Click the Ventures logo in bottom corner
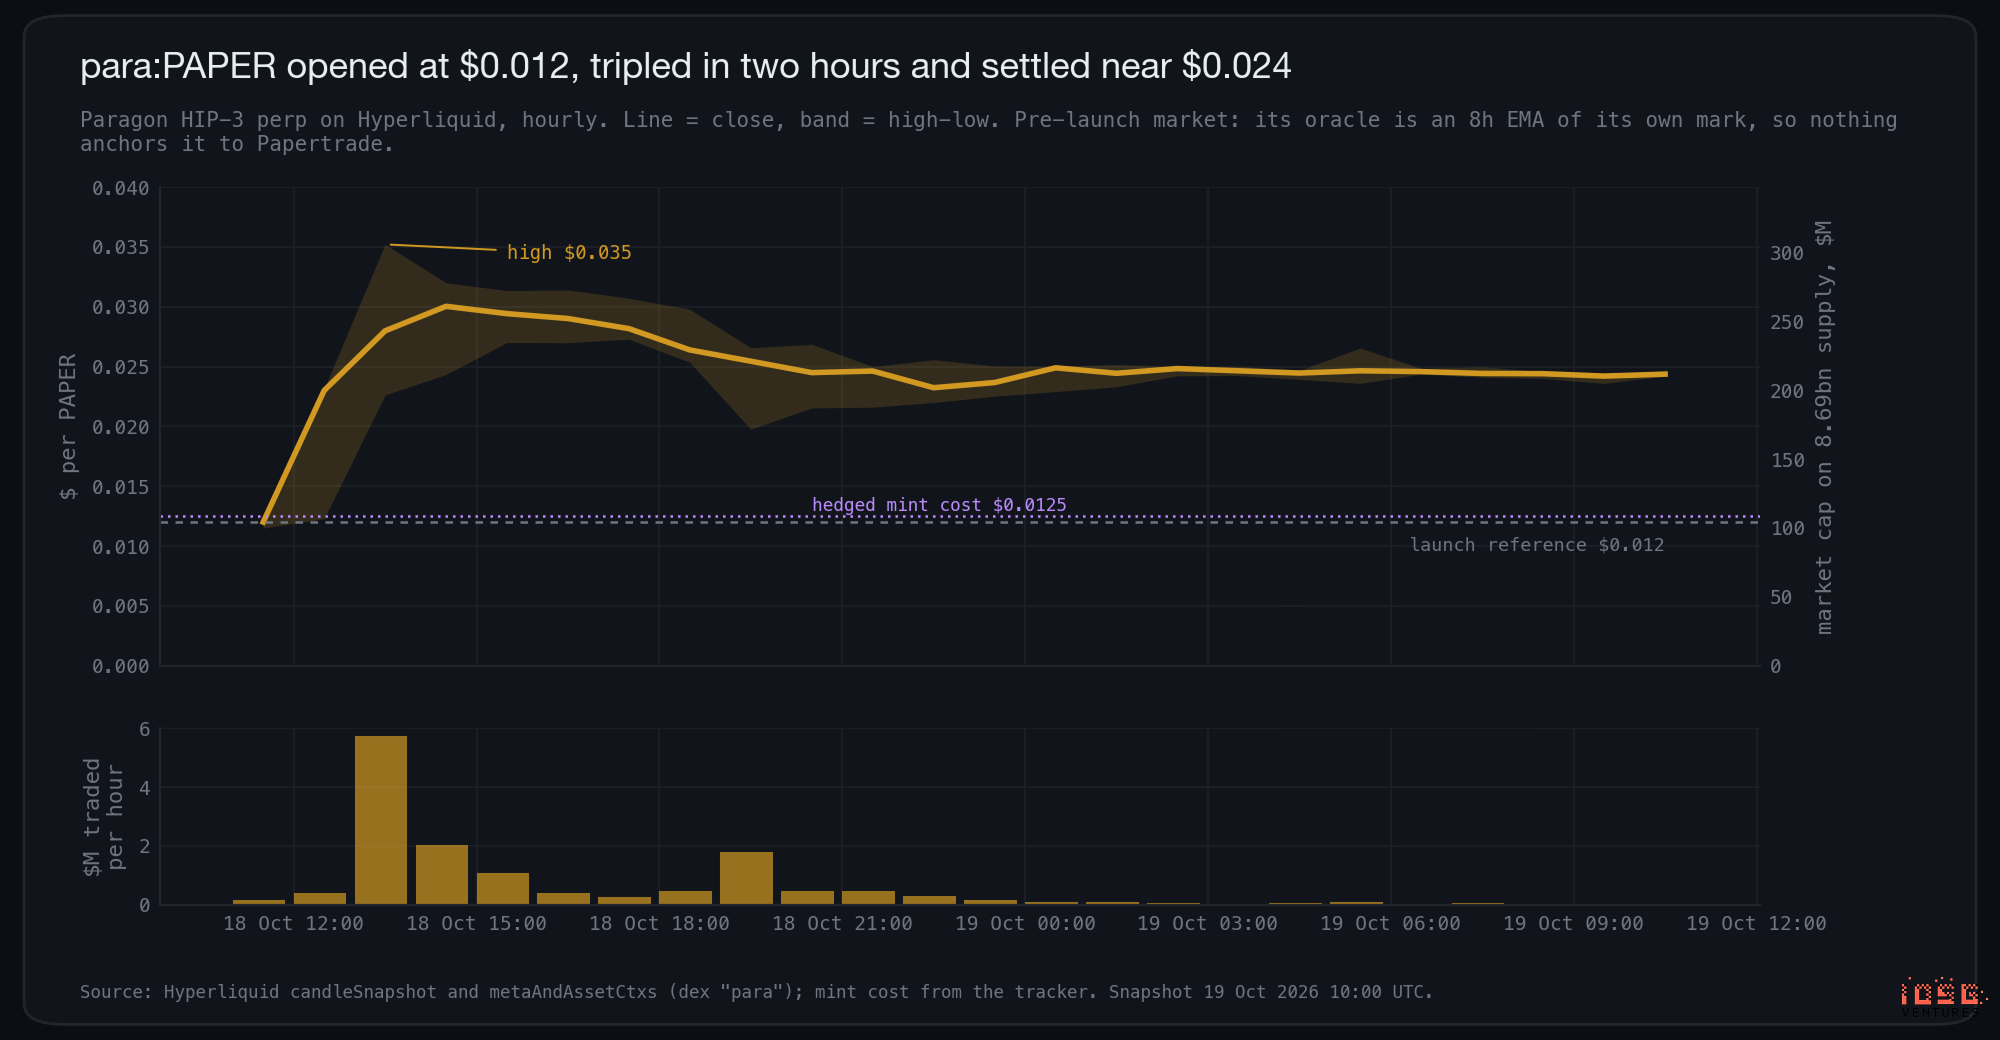The image size is (2000, 1040). pos(1942,997)
